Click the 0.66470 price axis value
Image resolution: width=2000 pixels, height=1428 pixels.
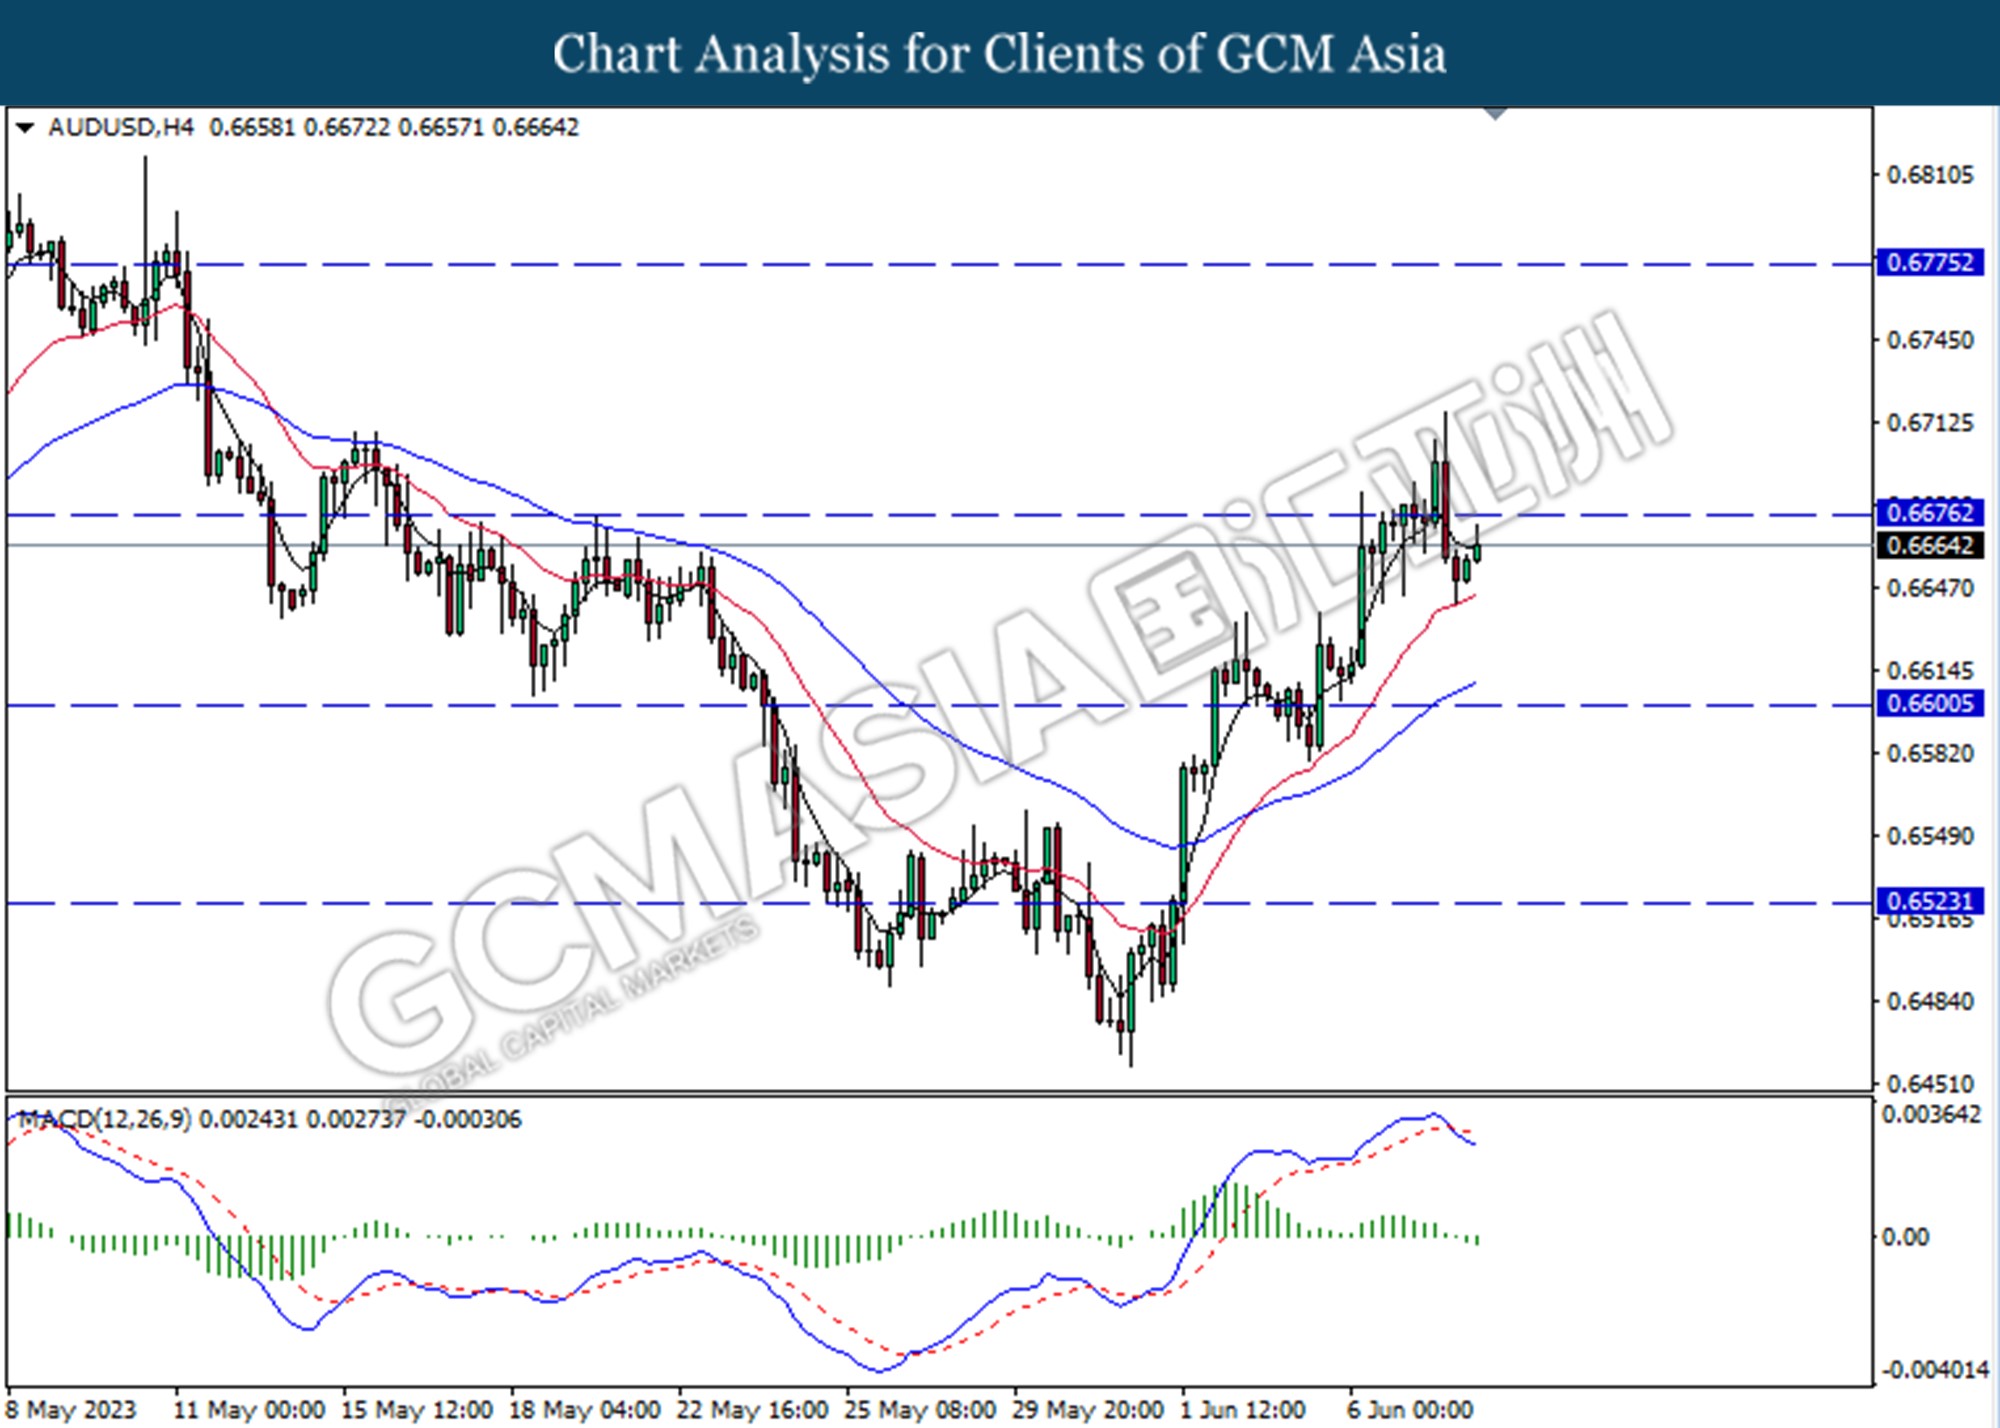click(x=1930, y=588)
